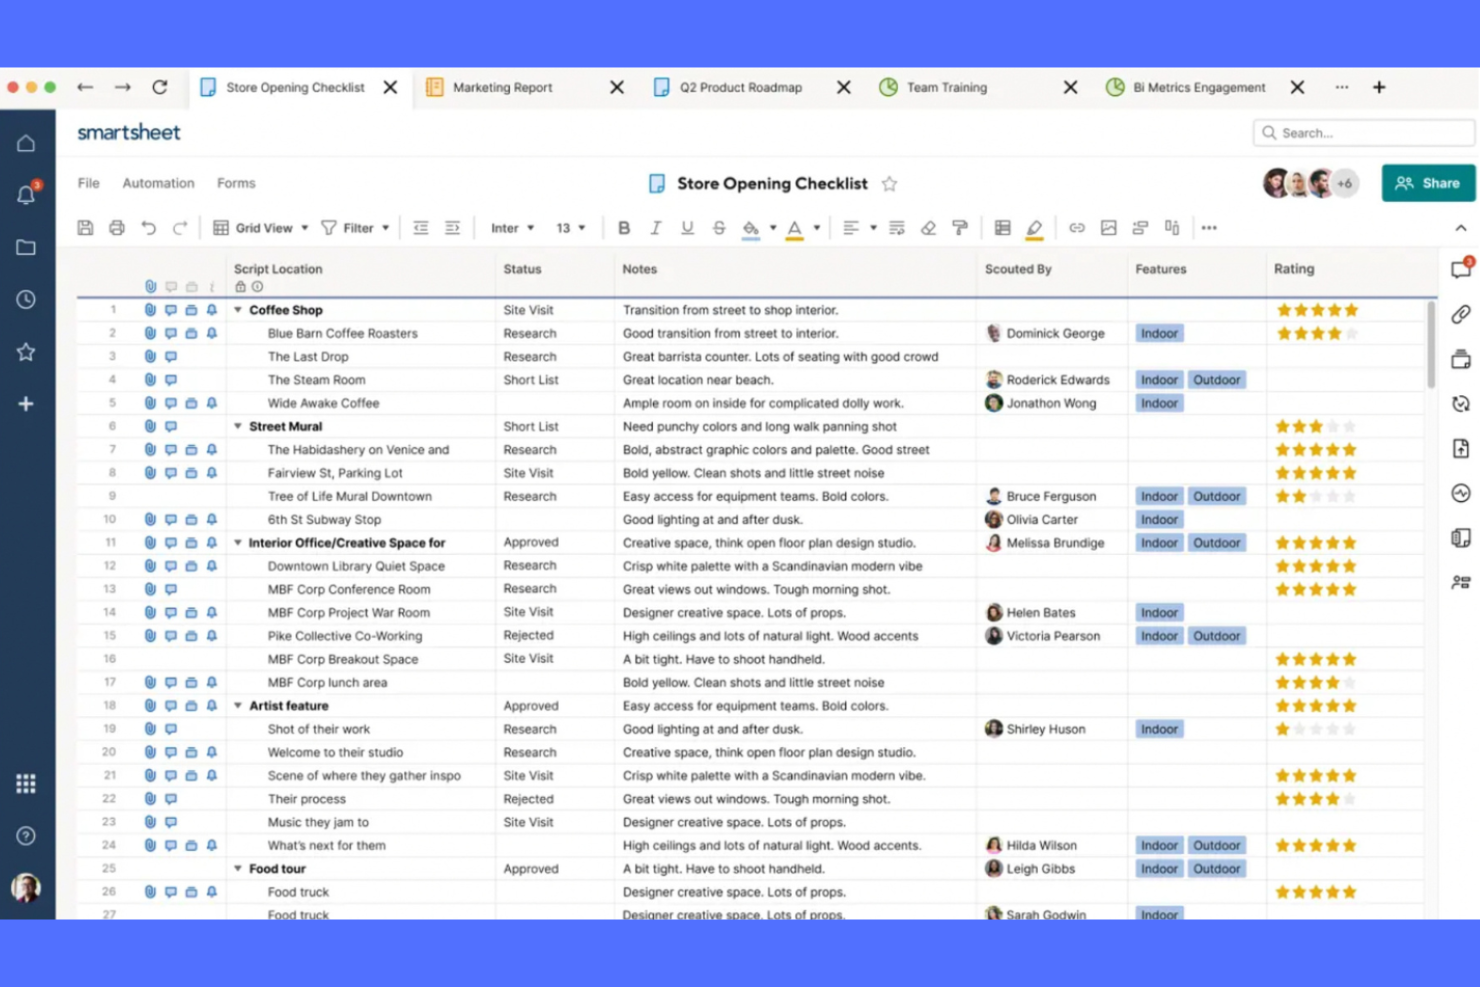
Task: Toggle italic formatting in the toolbar
Action: (656, 227)
